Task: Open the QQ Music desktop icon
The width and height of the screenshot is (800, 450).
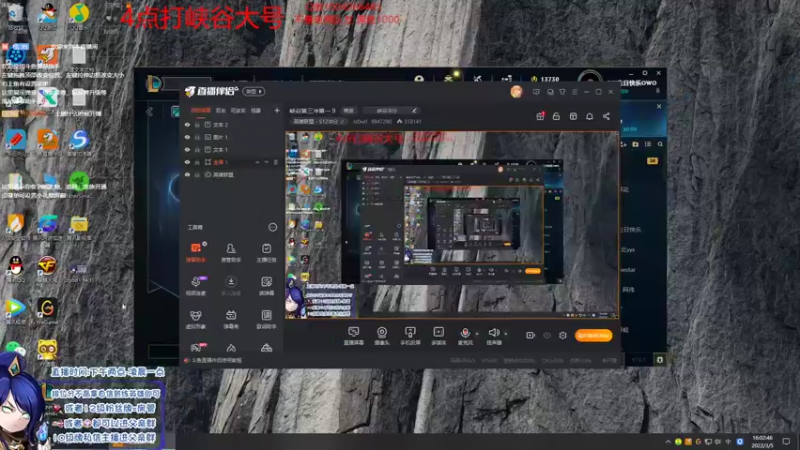Action: (79, 14)
